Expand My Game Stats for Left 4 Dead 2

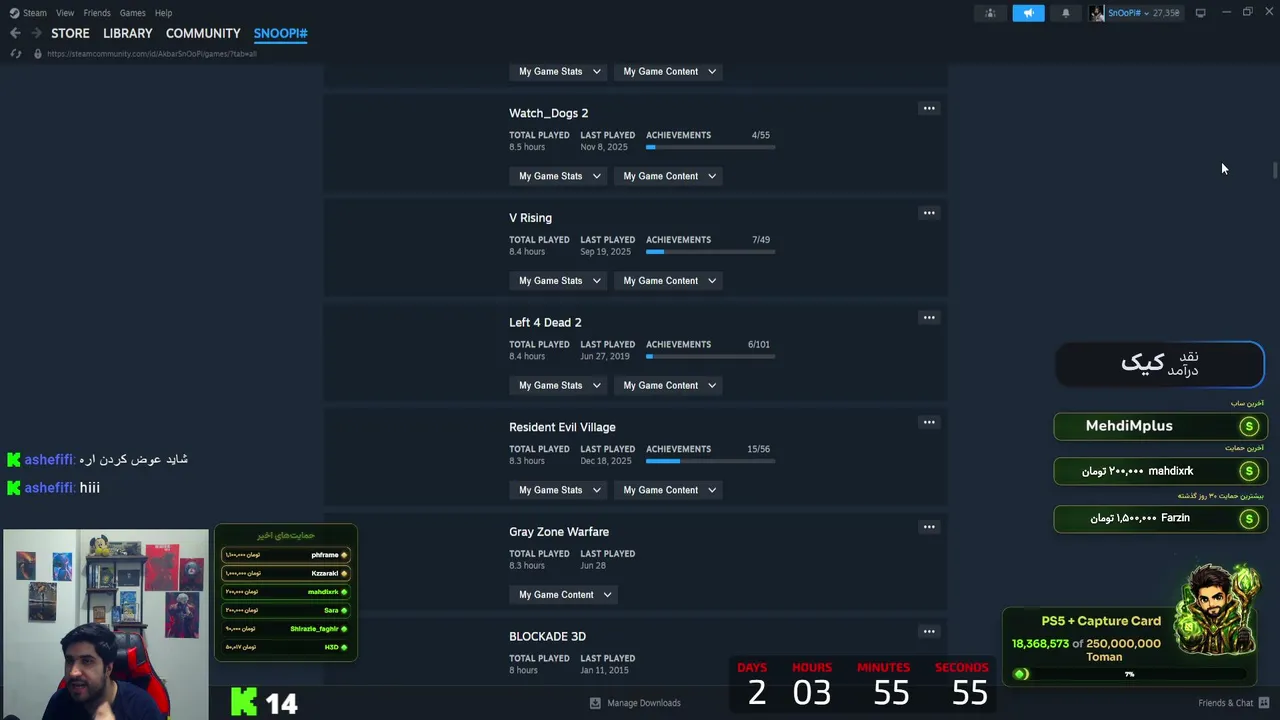[x=560, y=385]
